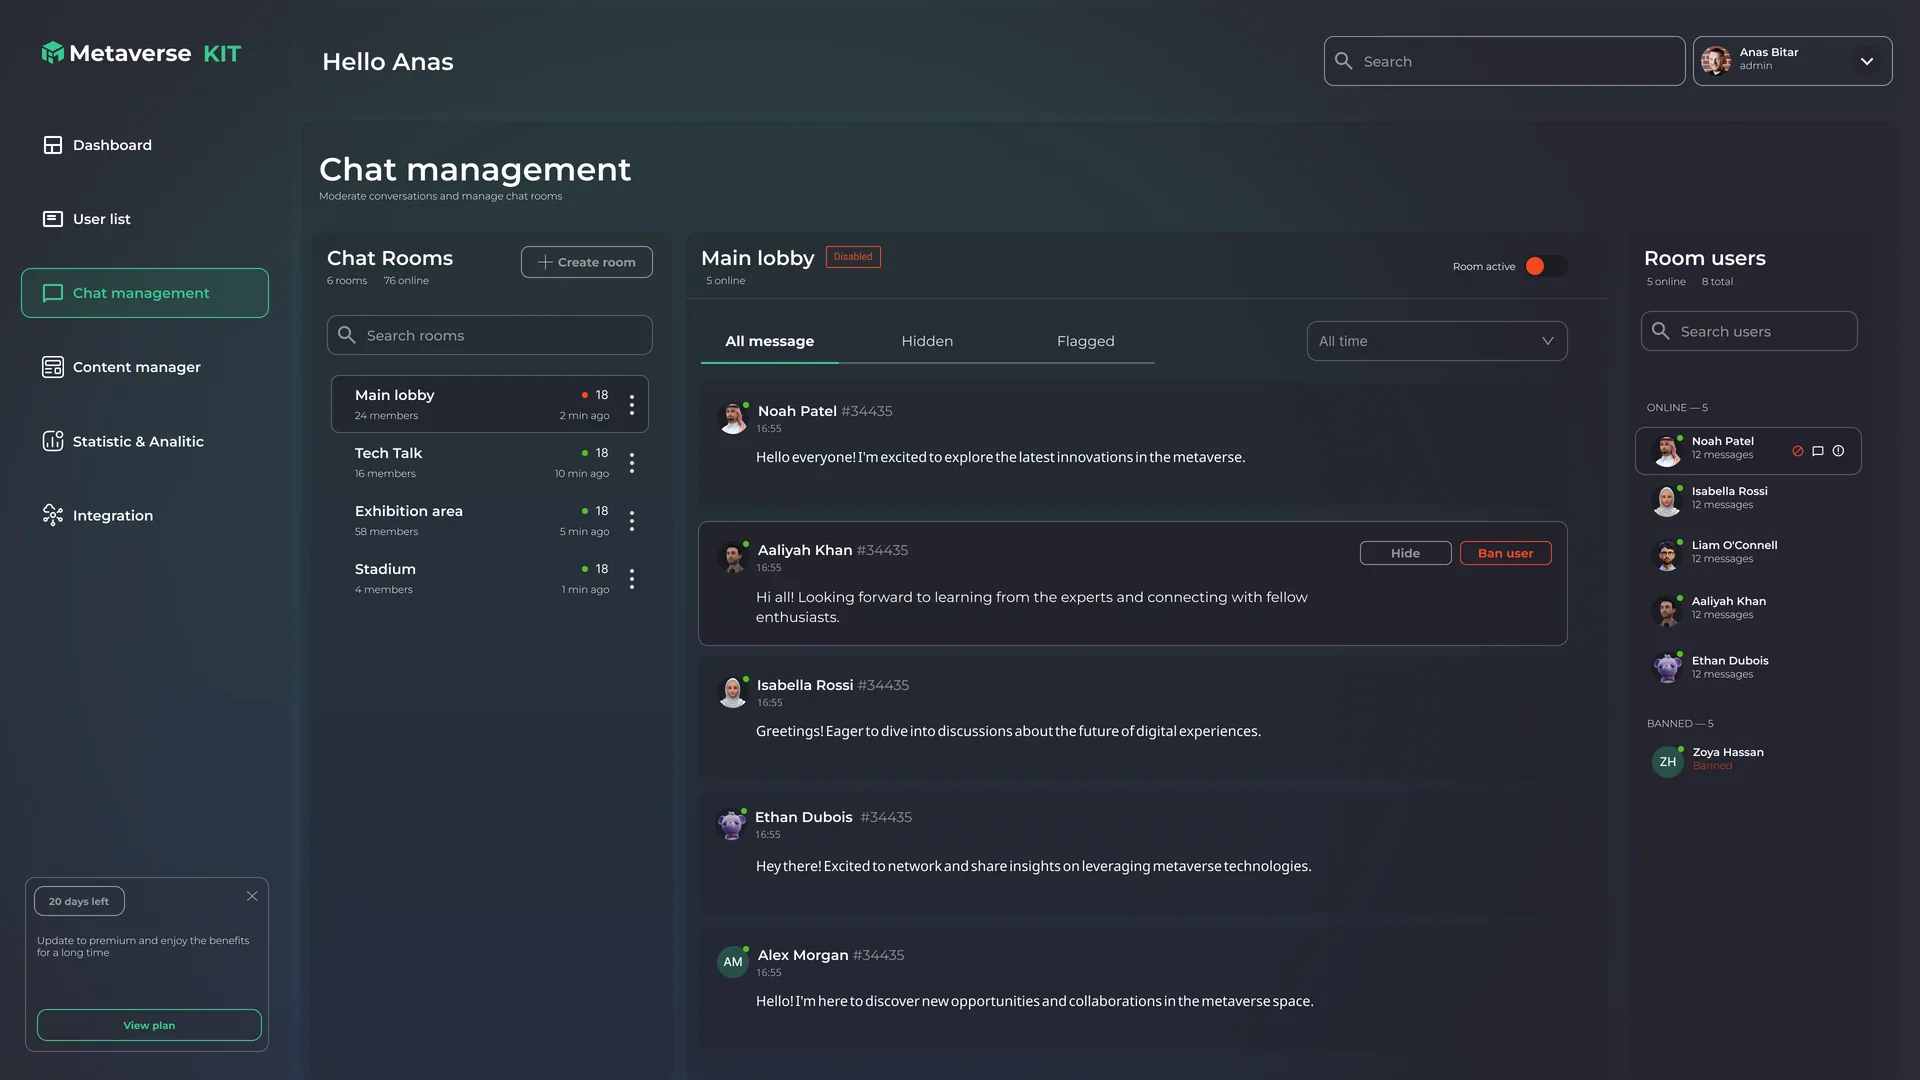
Task: Hide Aaliyah Khan's message
Action: tap(1405, 553)
